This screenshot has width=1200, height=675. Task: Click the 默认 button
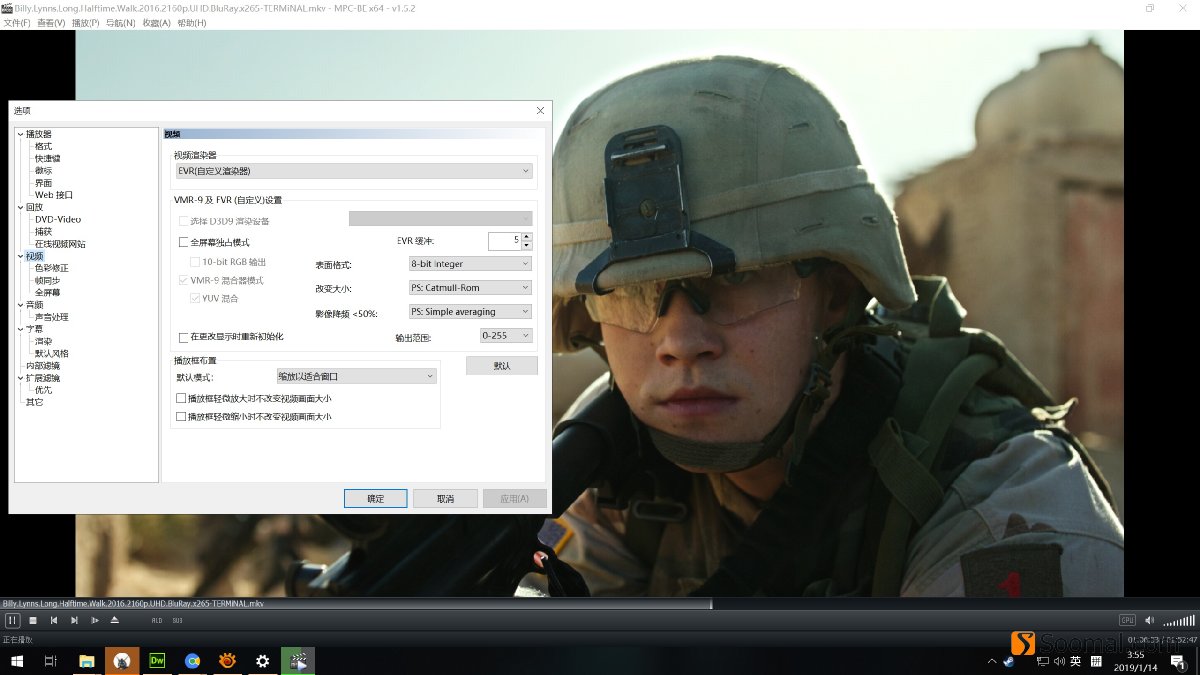click(502, 365)
